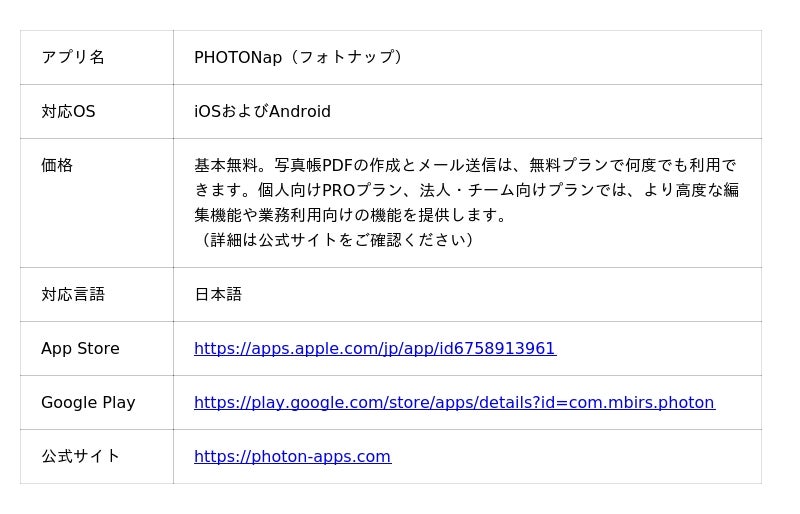Open the App Store apps.apple.com link

click(375, 349)
